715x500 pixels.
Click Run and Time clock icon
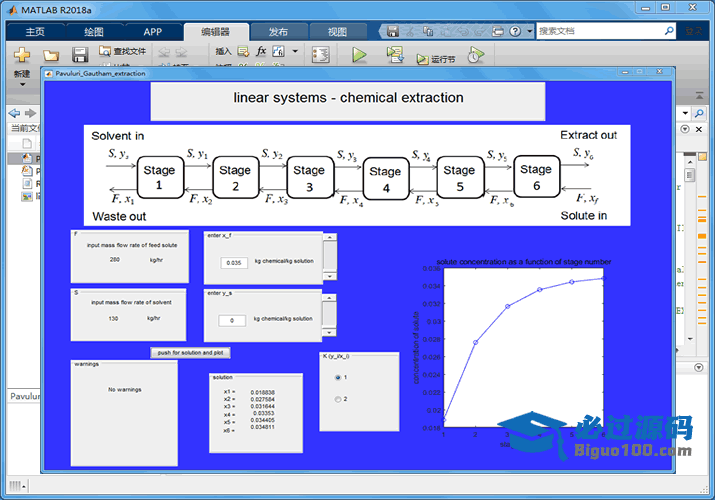tap(476, 55)
